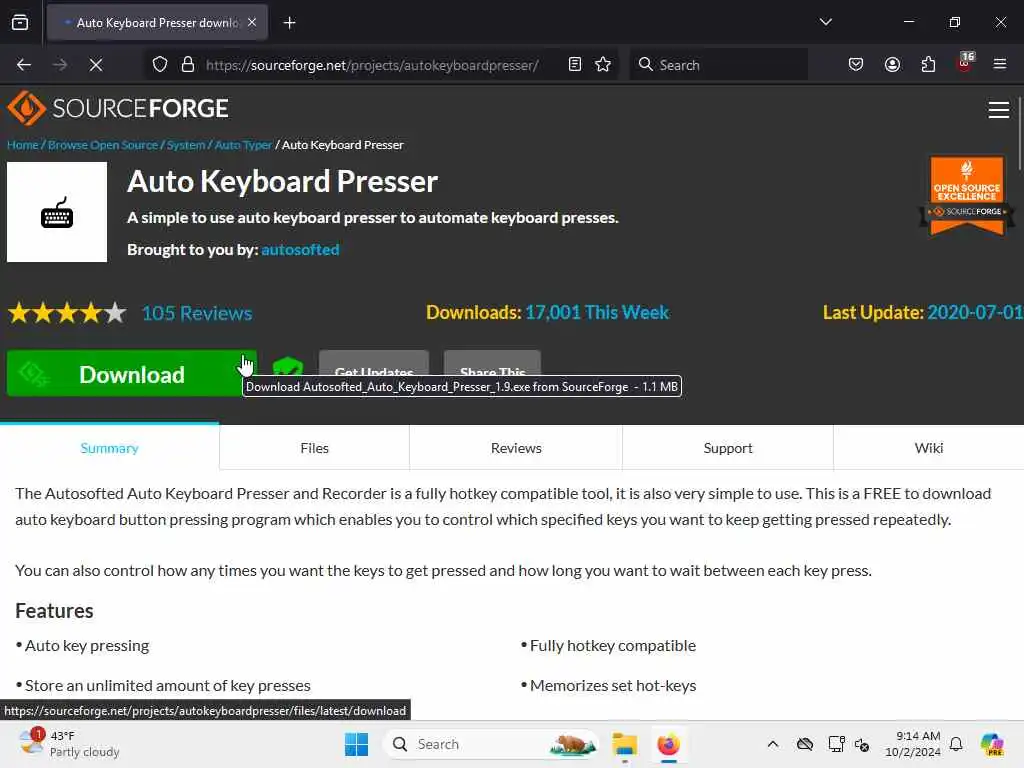1024x768 pixels.
Task: Click the Open Source Excellence badge
Action: pos(967,195)
